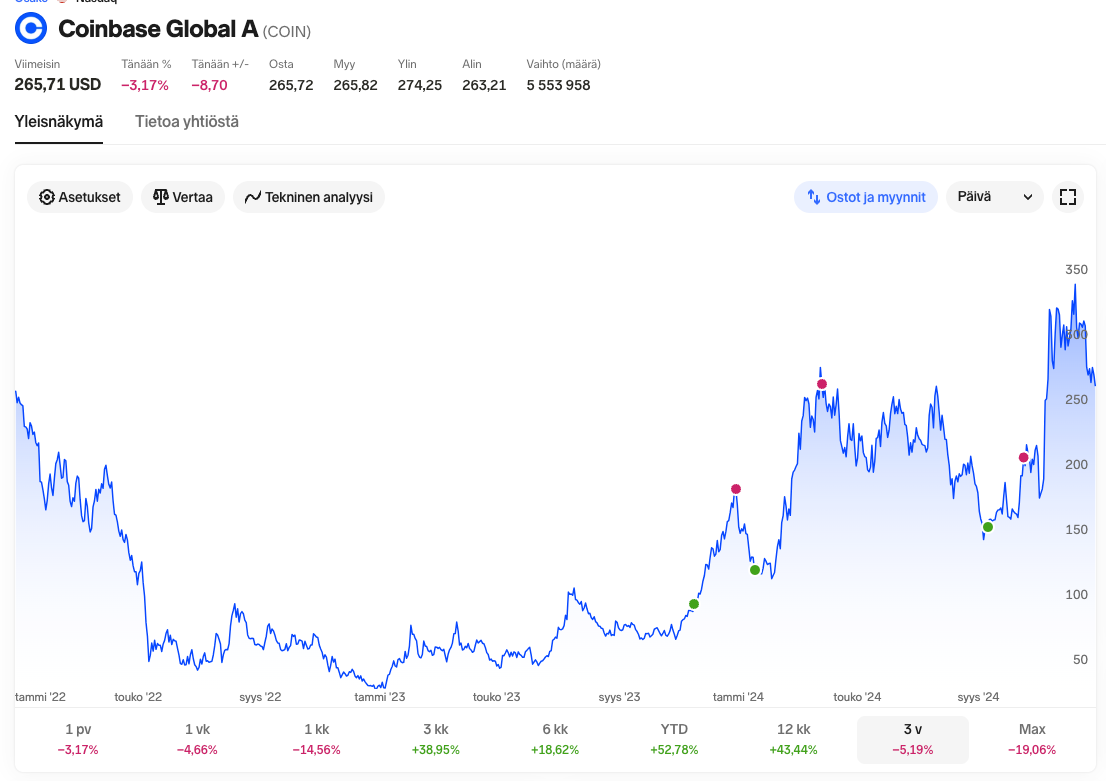Click the Myy price 265,82
Viewport: 1106px width, 781px height.
356,85
